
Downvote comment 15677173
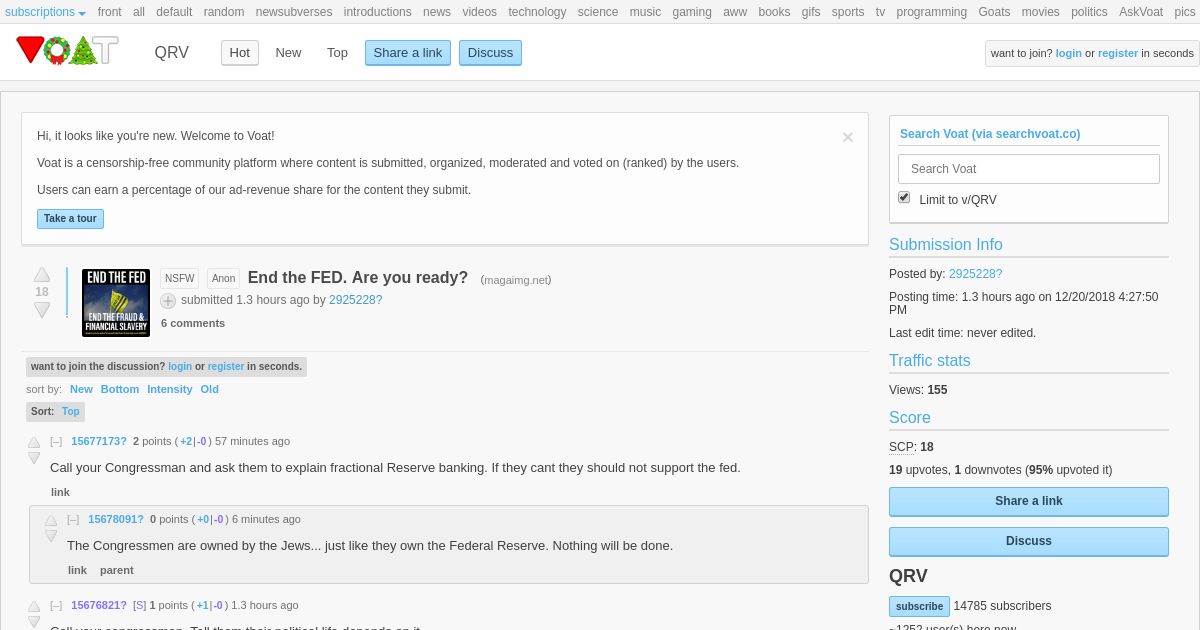[34, 458]
